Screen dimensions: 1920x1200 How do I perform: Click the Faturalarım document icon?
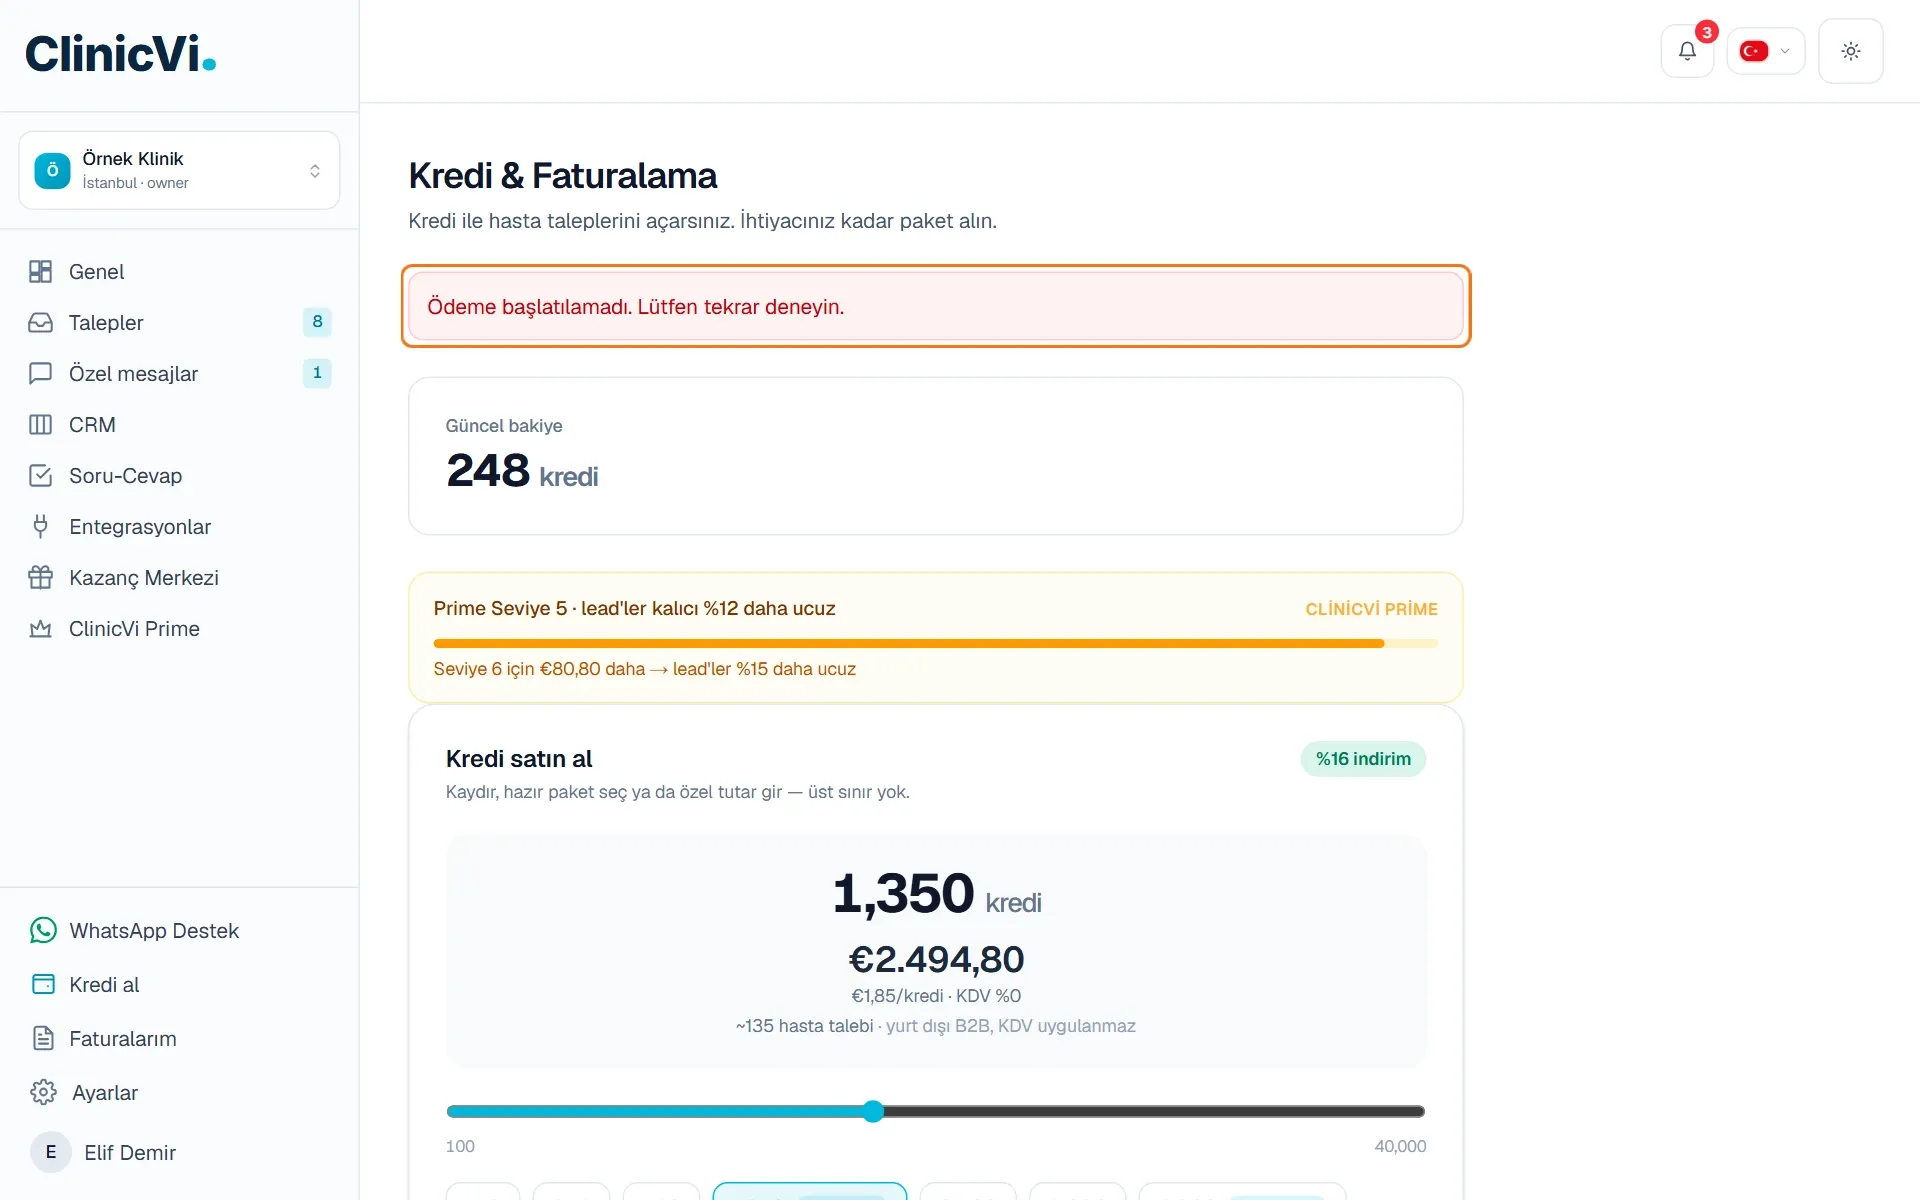click(43, 1039)
